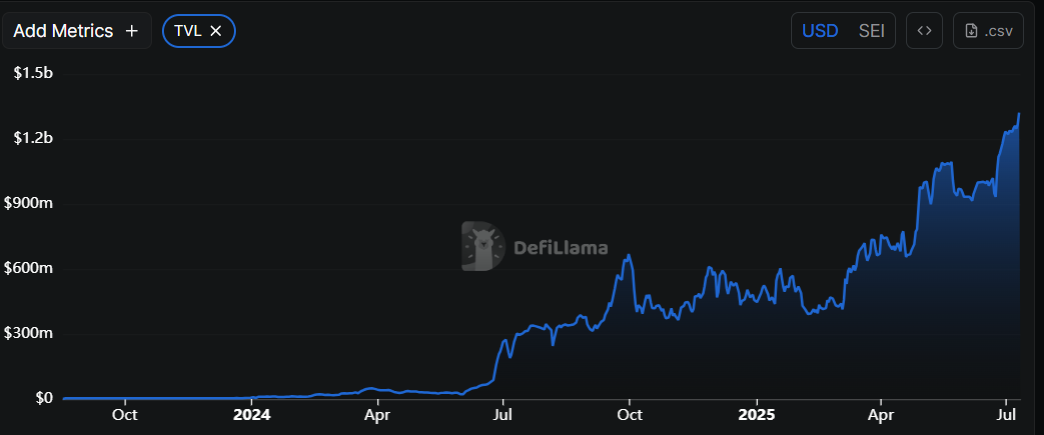Click the $1.2b label on the Y axis

click(x=32, y=138)
